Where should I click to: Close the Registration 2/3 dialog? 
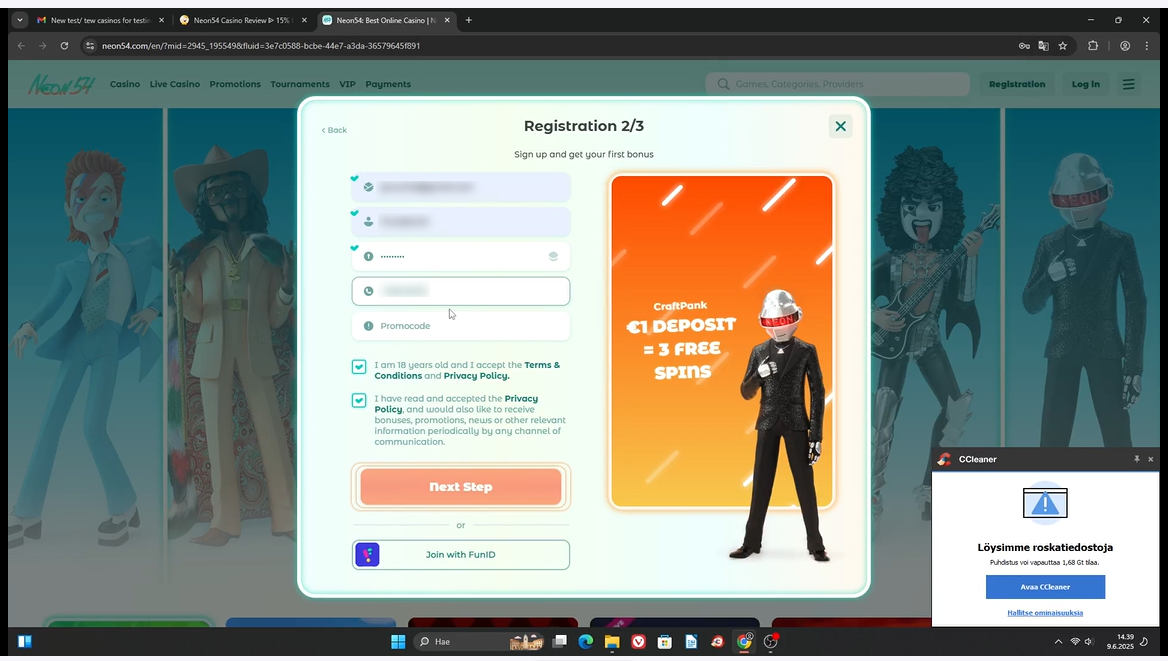coord(840,127)
